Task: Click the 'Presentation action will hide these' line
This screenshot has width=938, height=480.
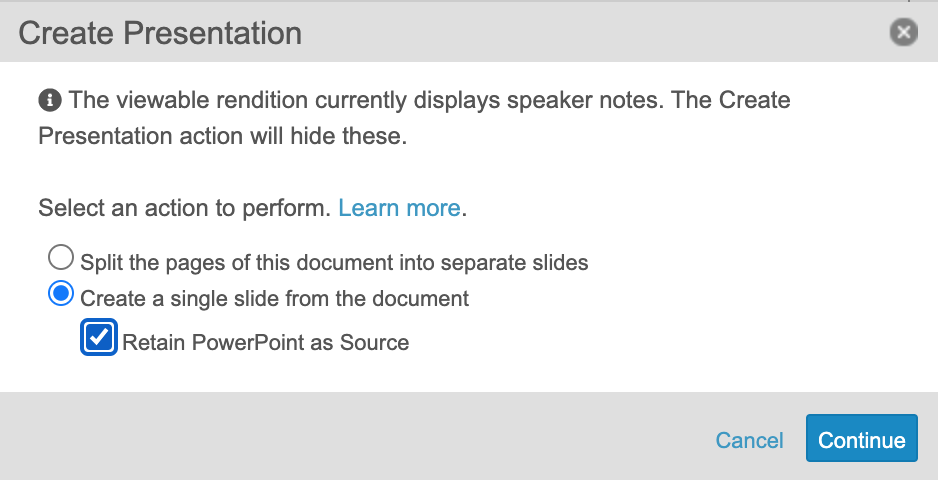Action: (x=222, y=137)
